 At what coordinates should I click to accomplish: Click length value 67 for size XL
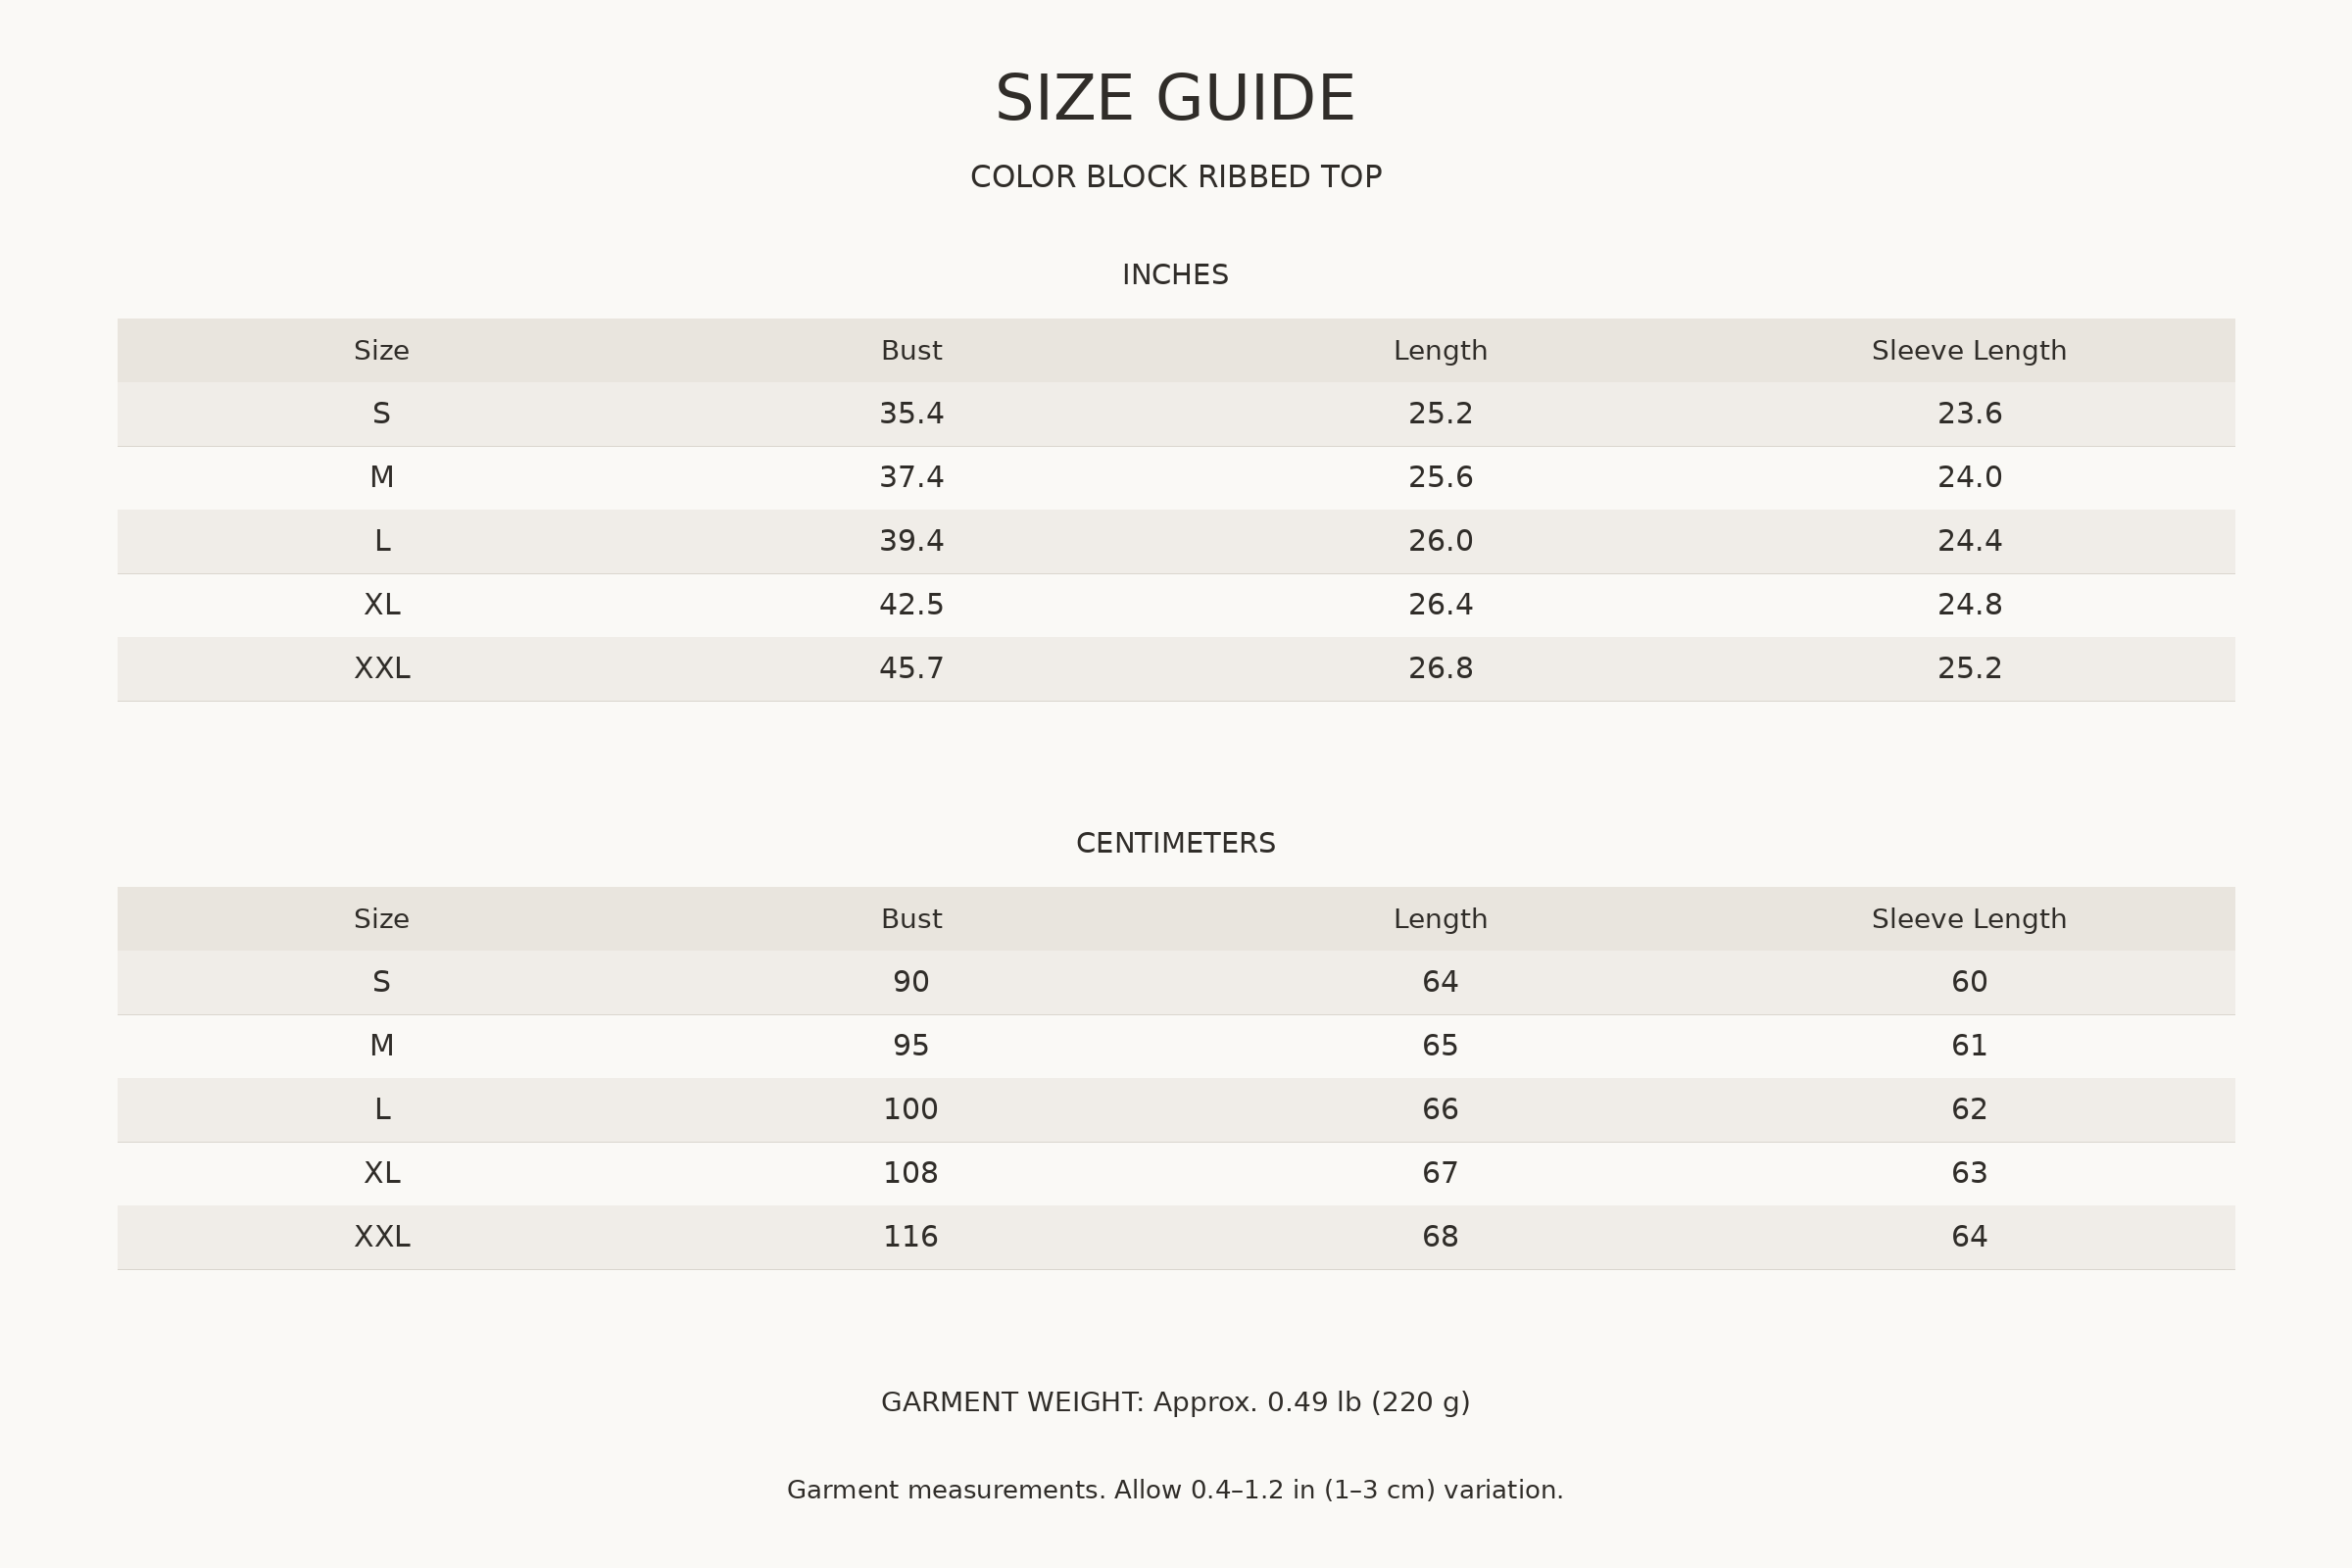click(x=1440, y=1173)
